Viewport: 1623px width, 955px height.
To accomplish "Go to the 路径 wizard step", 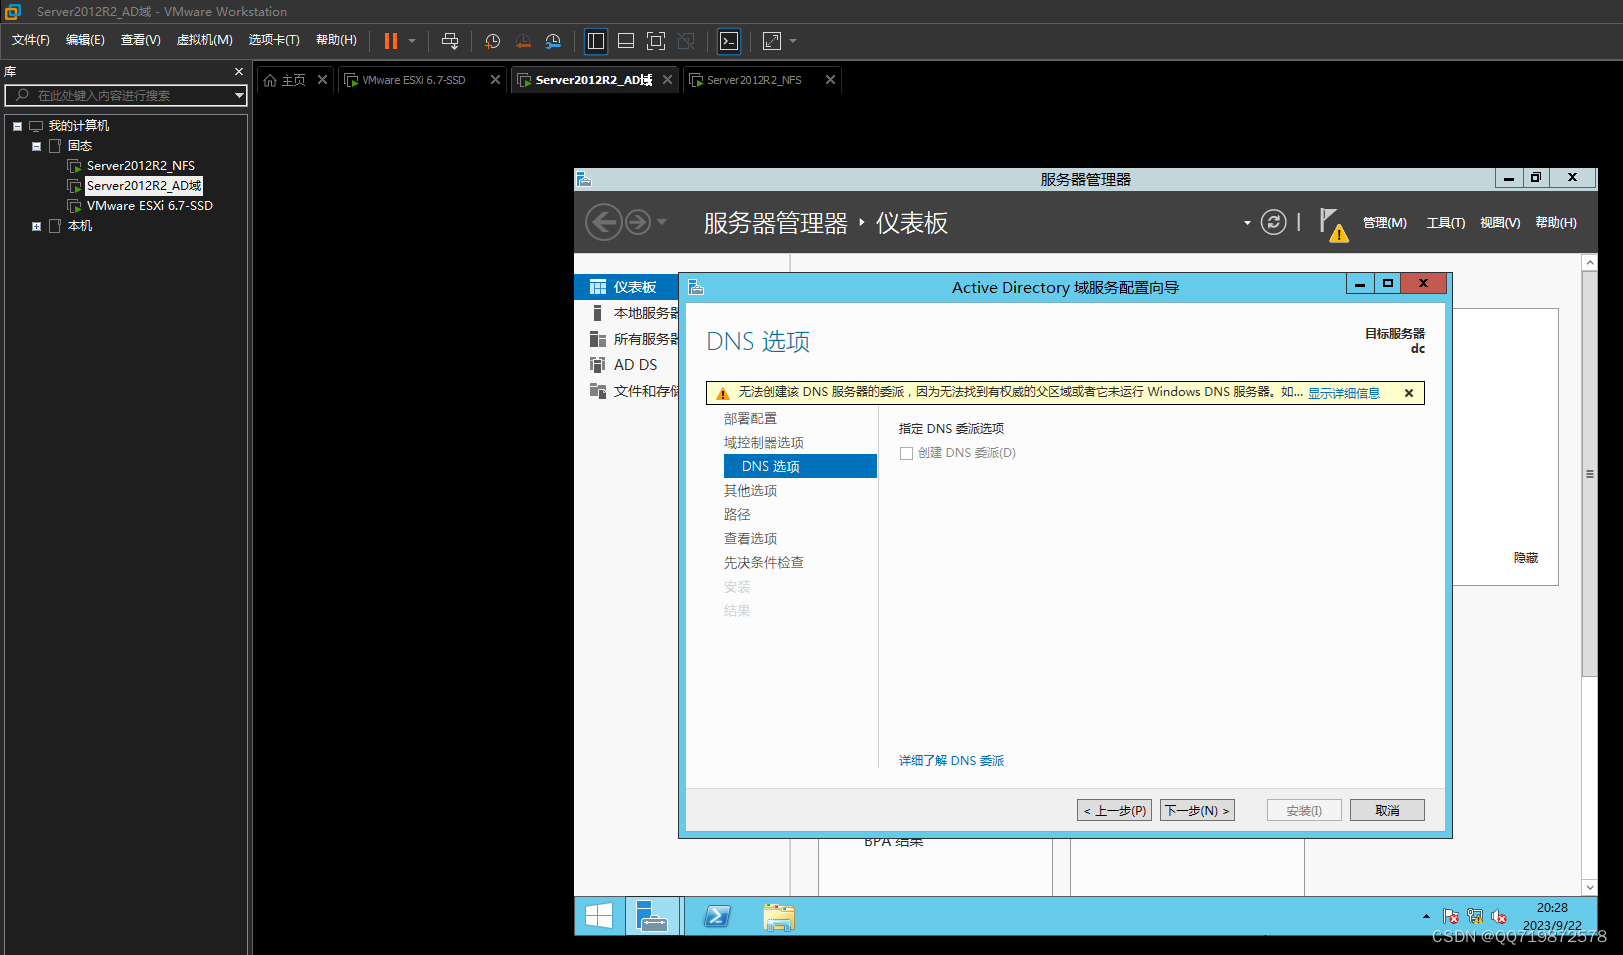I will (x=737, y=515).
